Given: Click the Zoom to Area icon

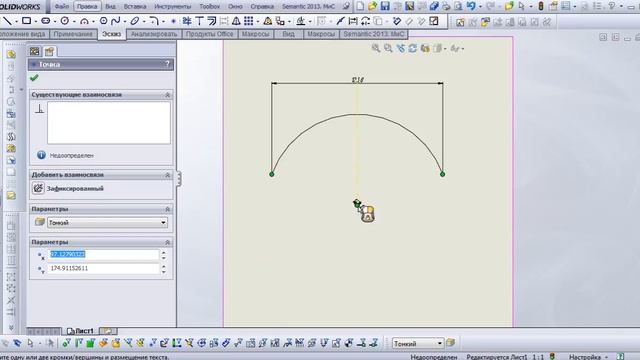Looking at the screenshot, I should [x=388, y=48].
